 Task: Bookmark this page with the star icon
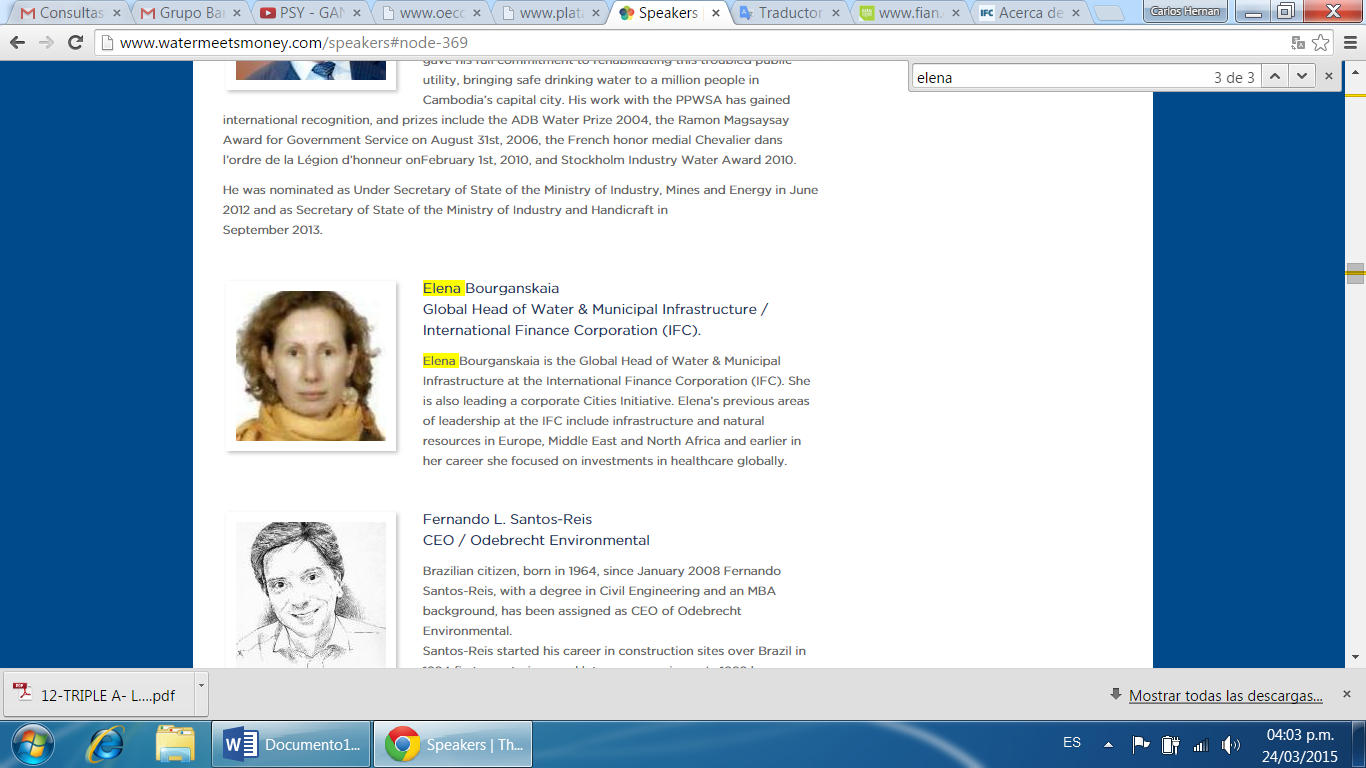pos(1321,43)
